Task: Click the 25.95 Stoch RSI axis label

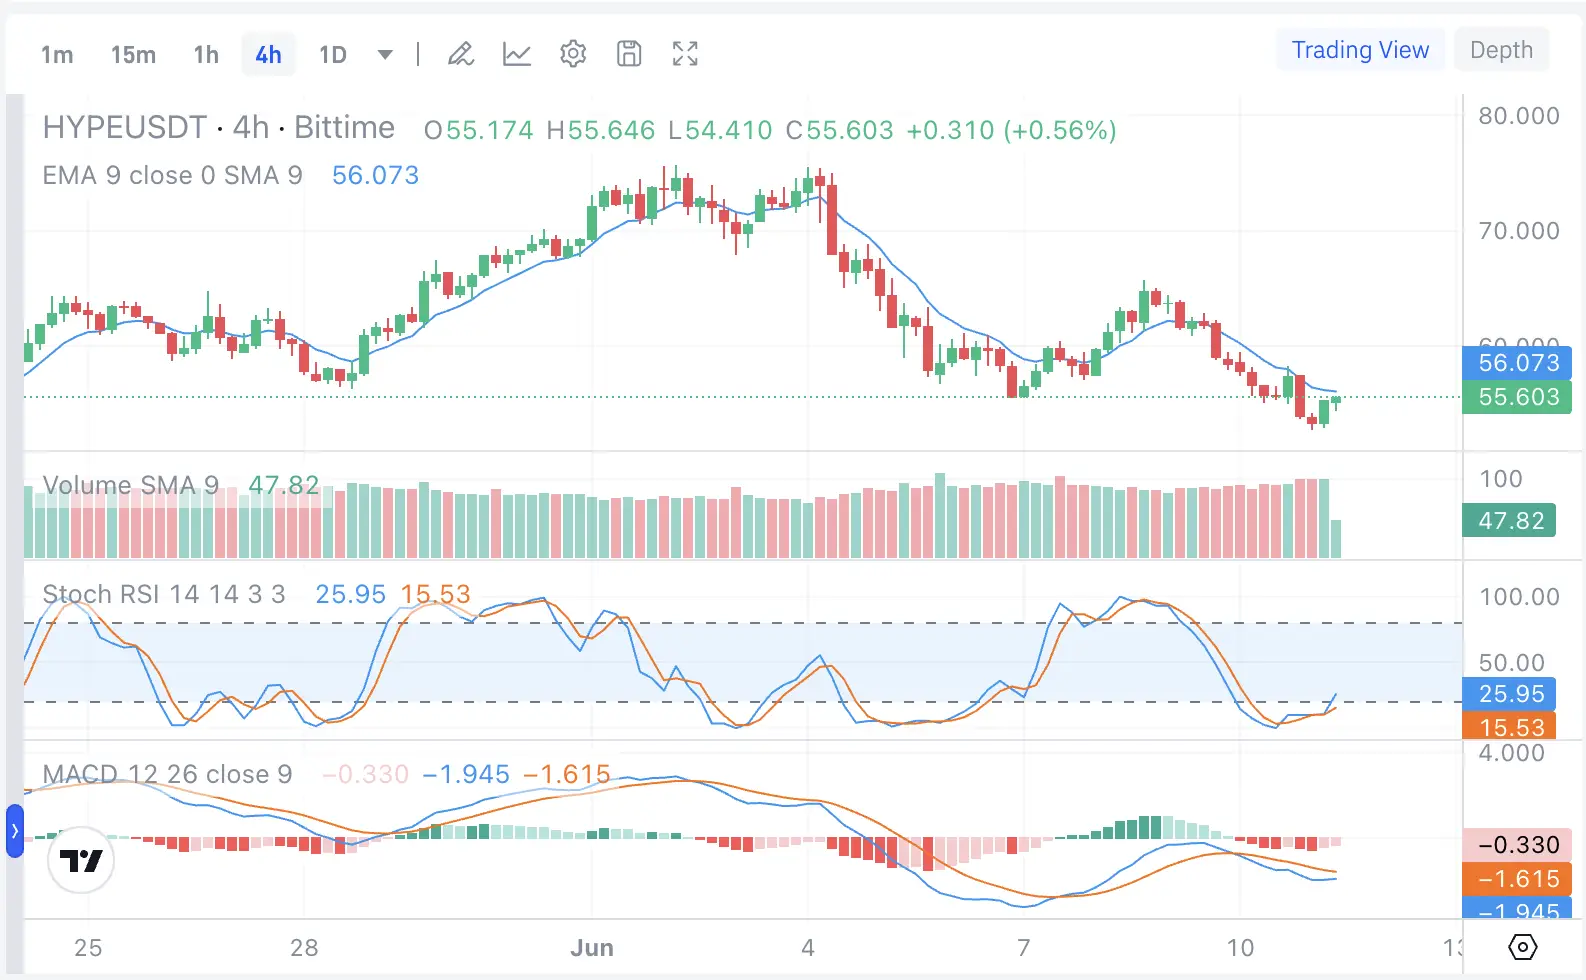Action: coord(1509,694)
